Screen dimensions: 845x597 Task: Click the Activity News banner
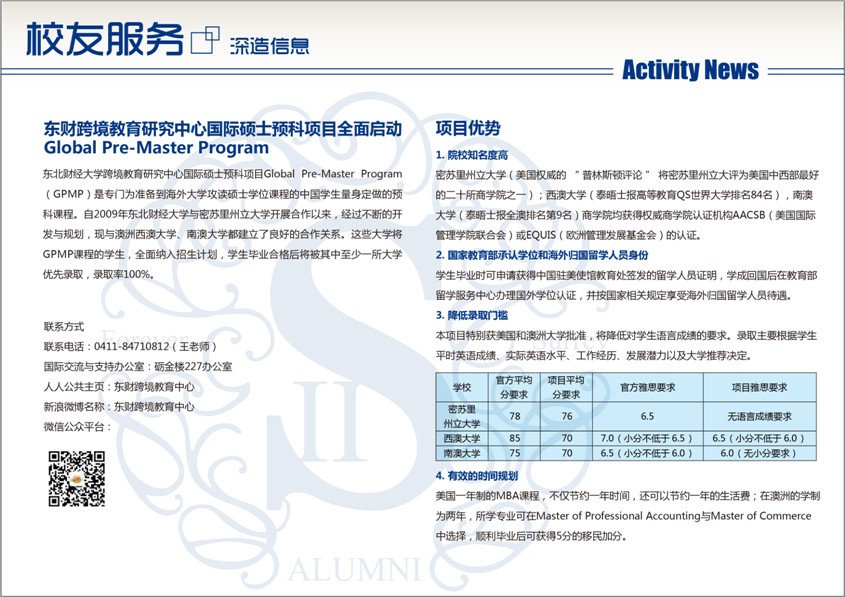(690, 69)
